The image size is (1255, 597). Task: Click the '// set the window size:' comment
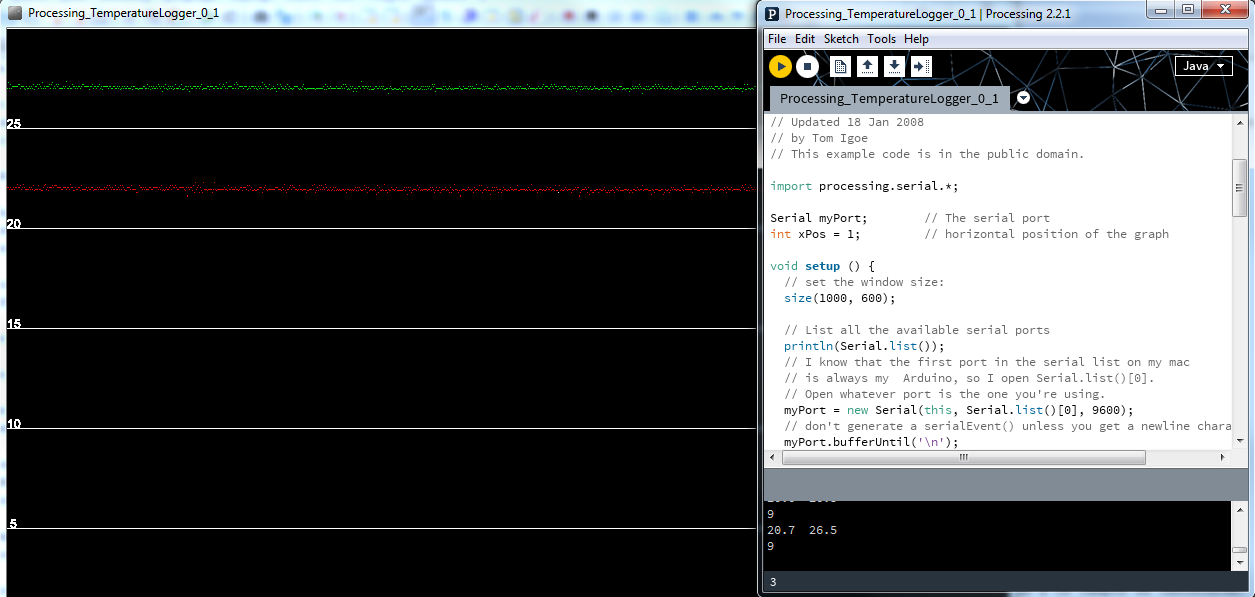(x=864, y=282)
